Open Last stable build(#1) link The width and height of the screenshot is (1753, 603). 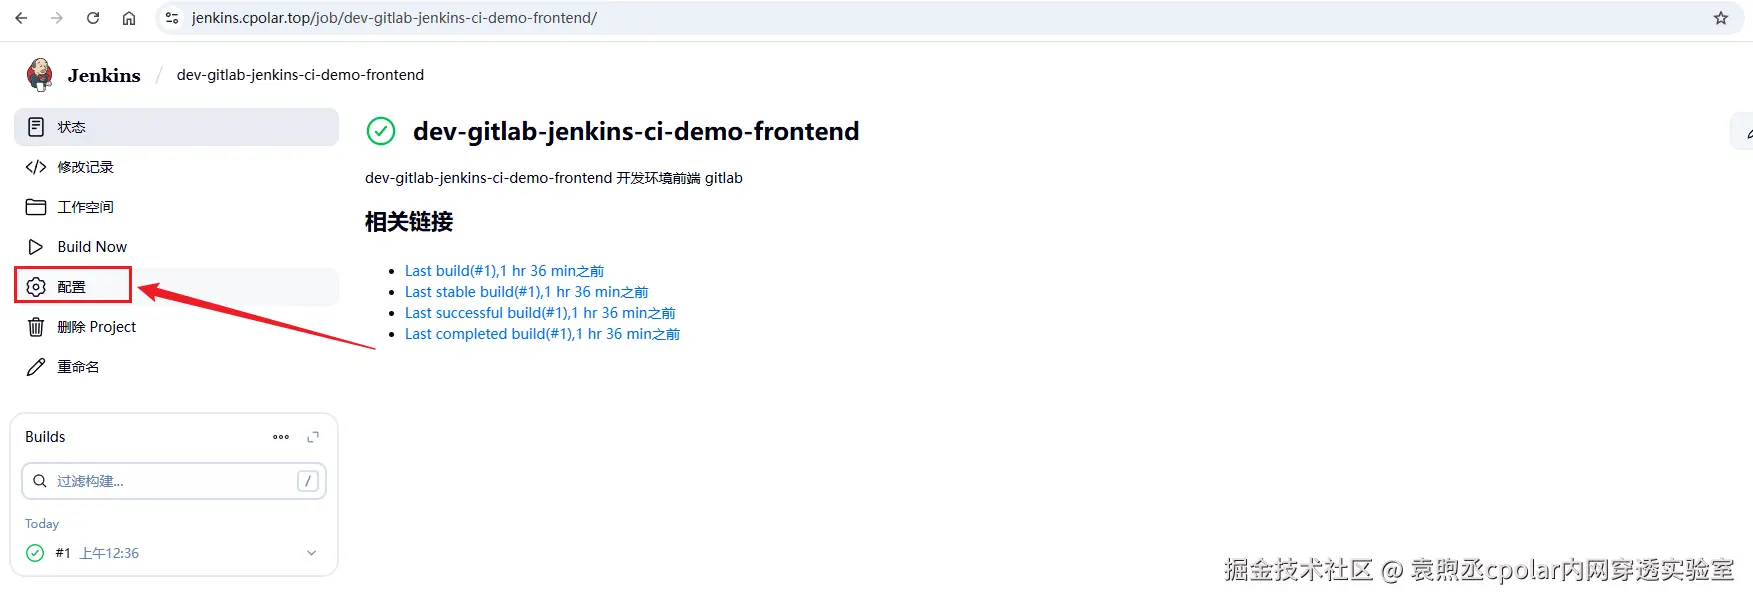[x=526, y=292]
